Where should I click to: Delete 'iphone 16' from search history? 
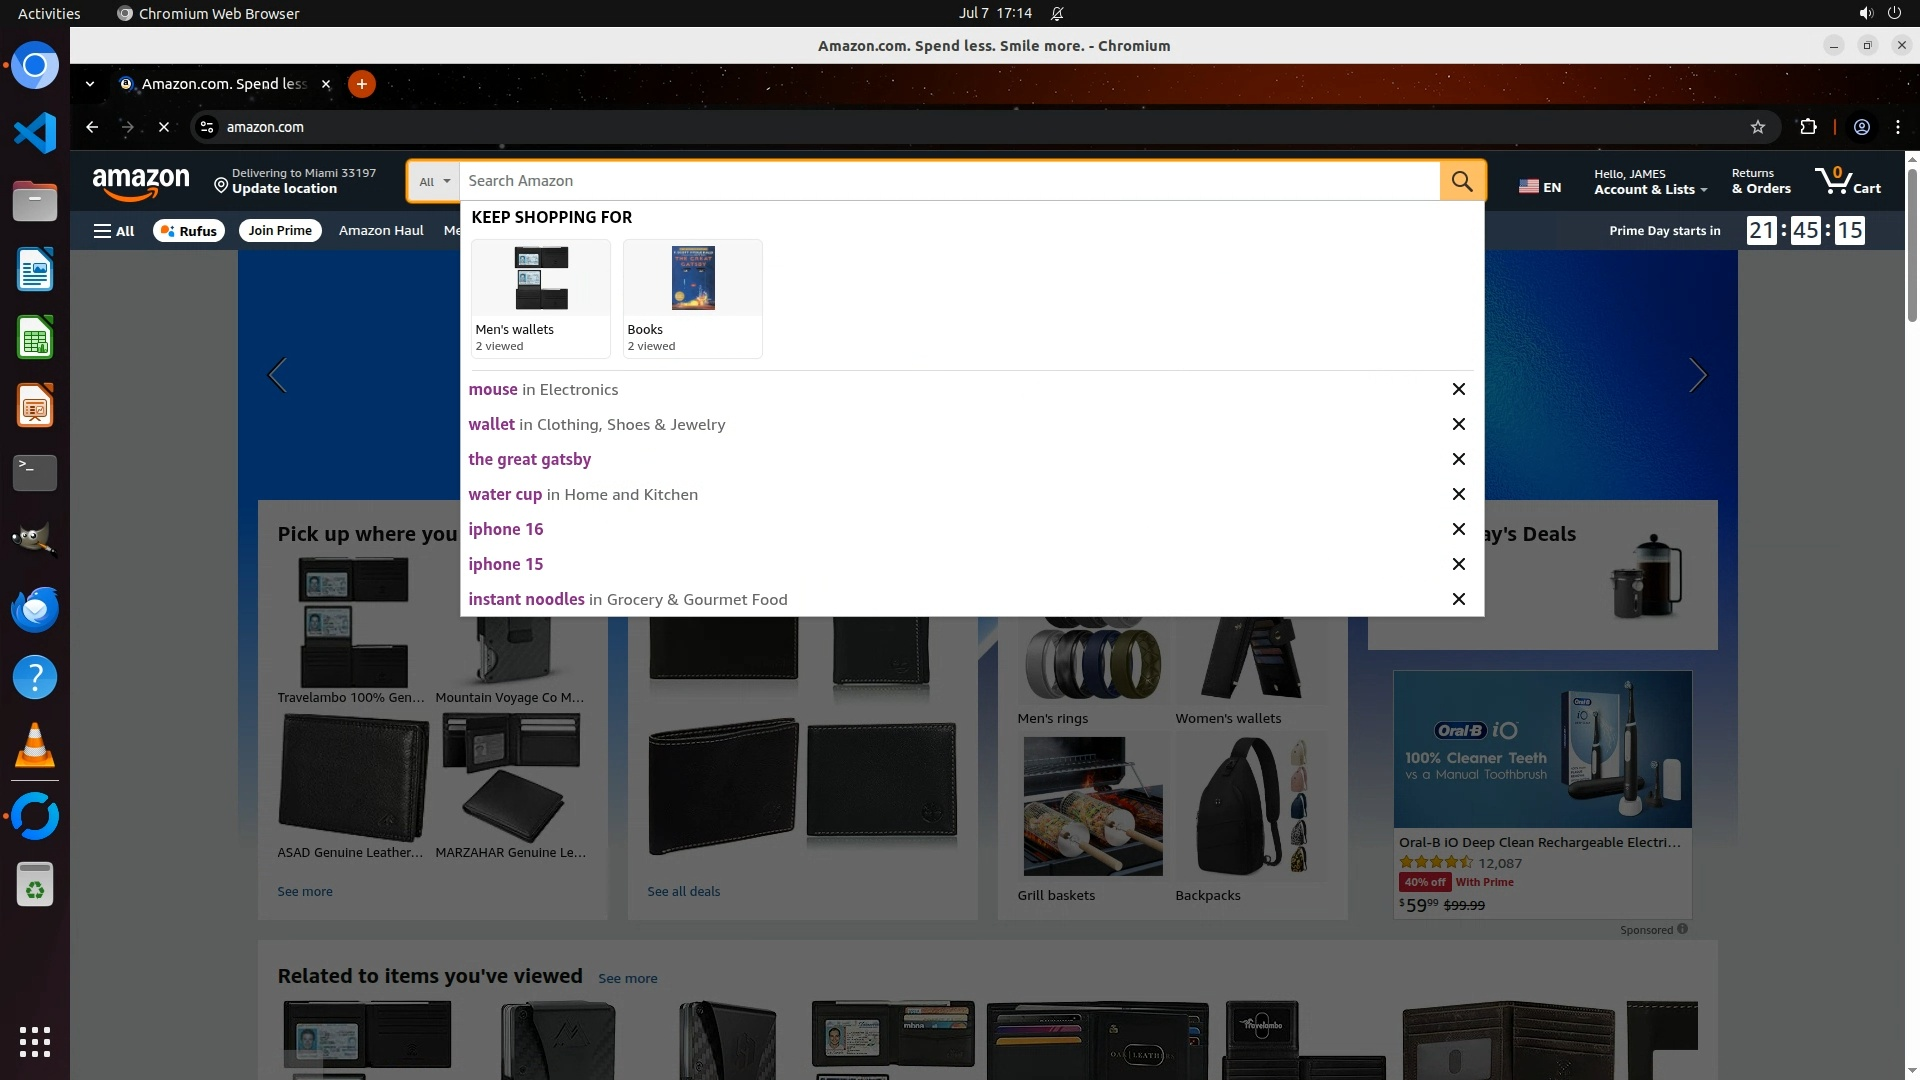[x=1458, y=529]
